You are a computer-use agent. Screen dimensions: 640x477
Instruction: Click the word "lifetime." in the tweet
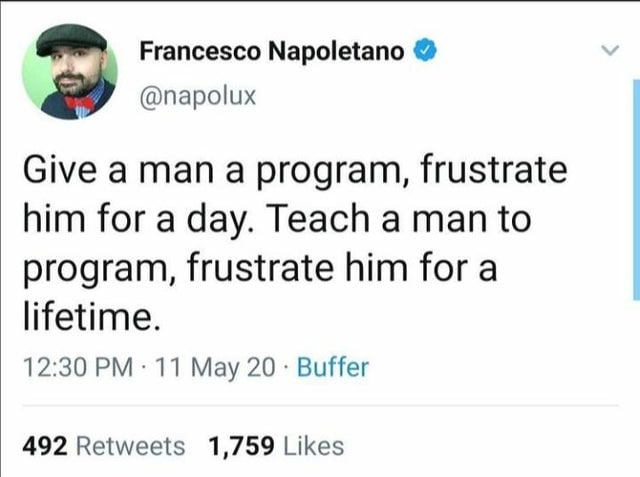coord(90,318)
